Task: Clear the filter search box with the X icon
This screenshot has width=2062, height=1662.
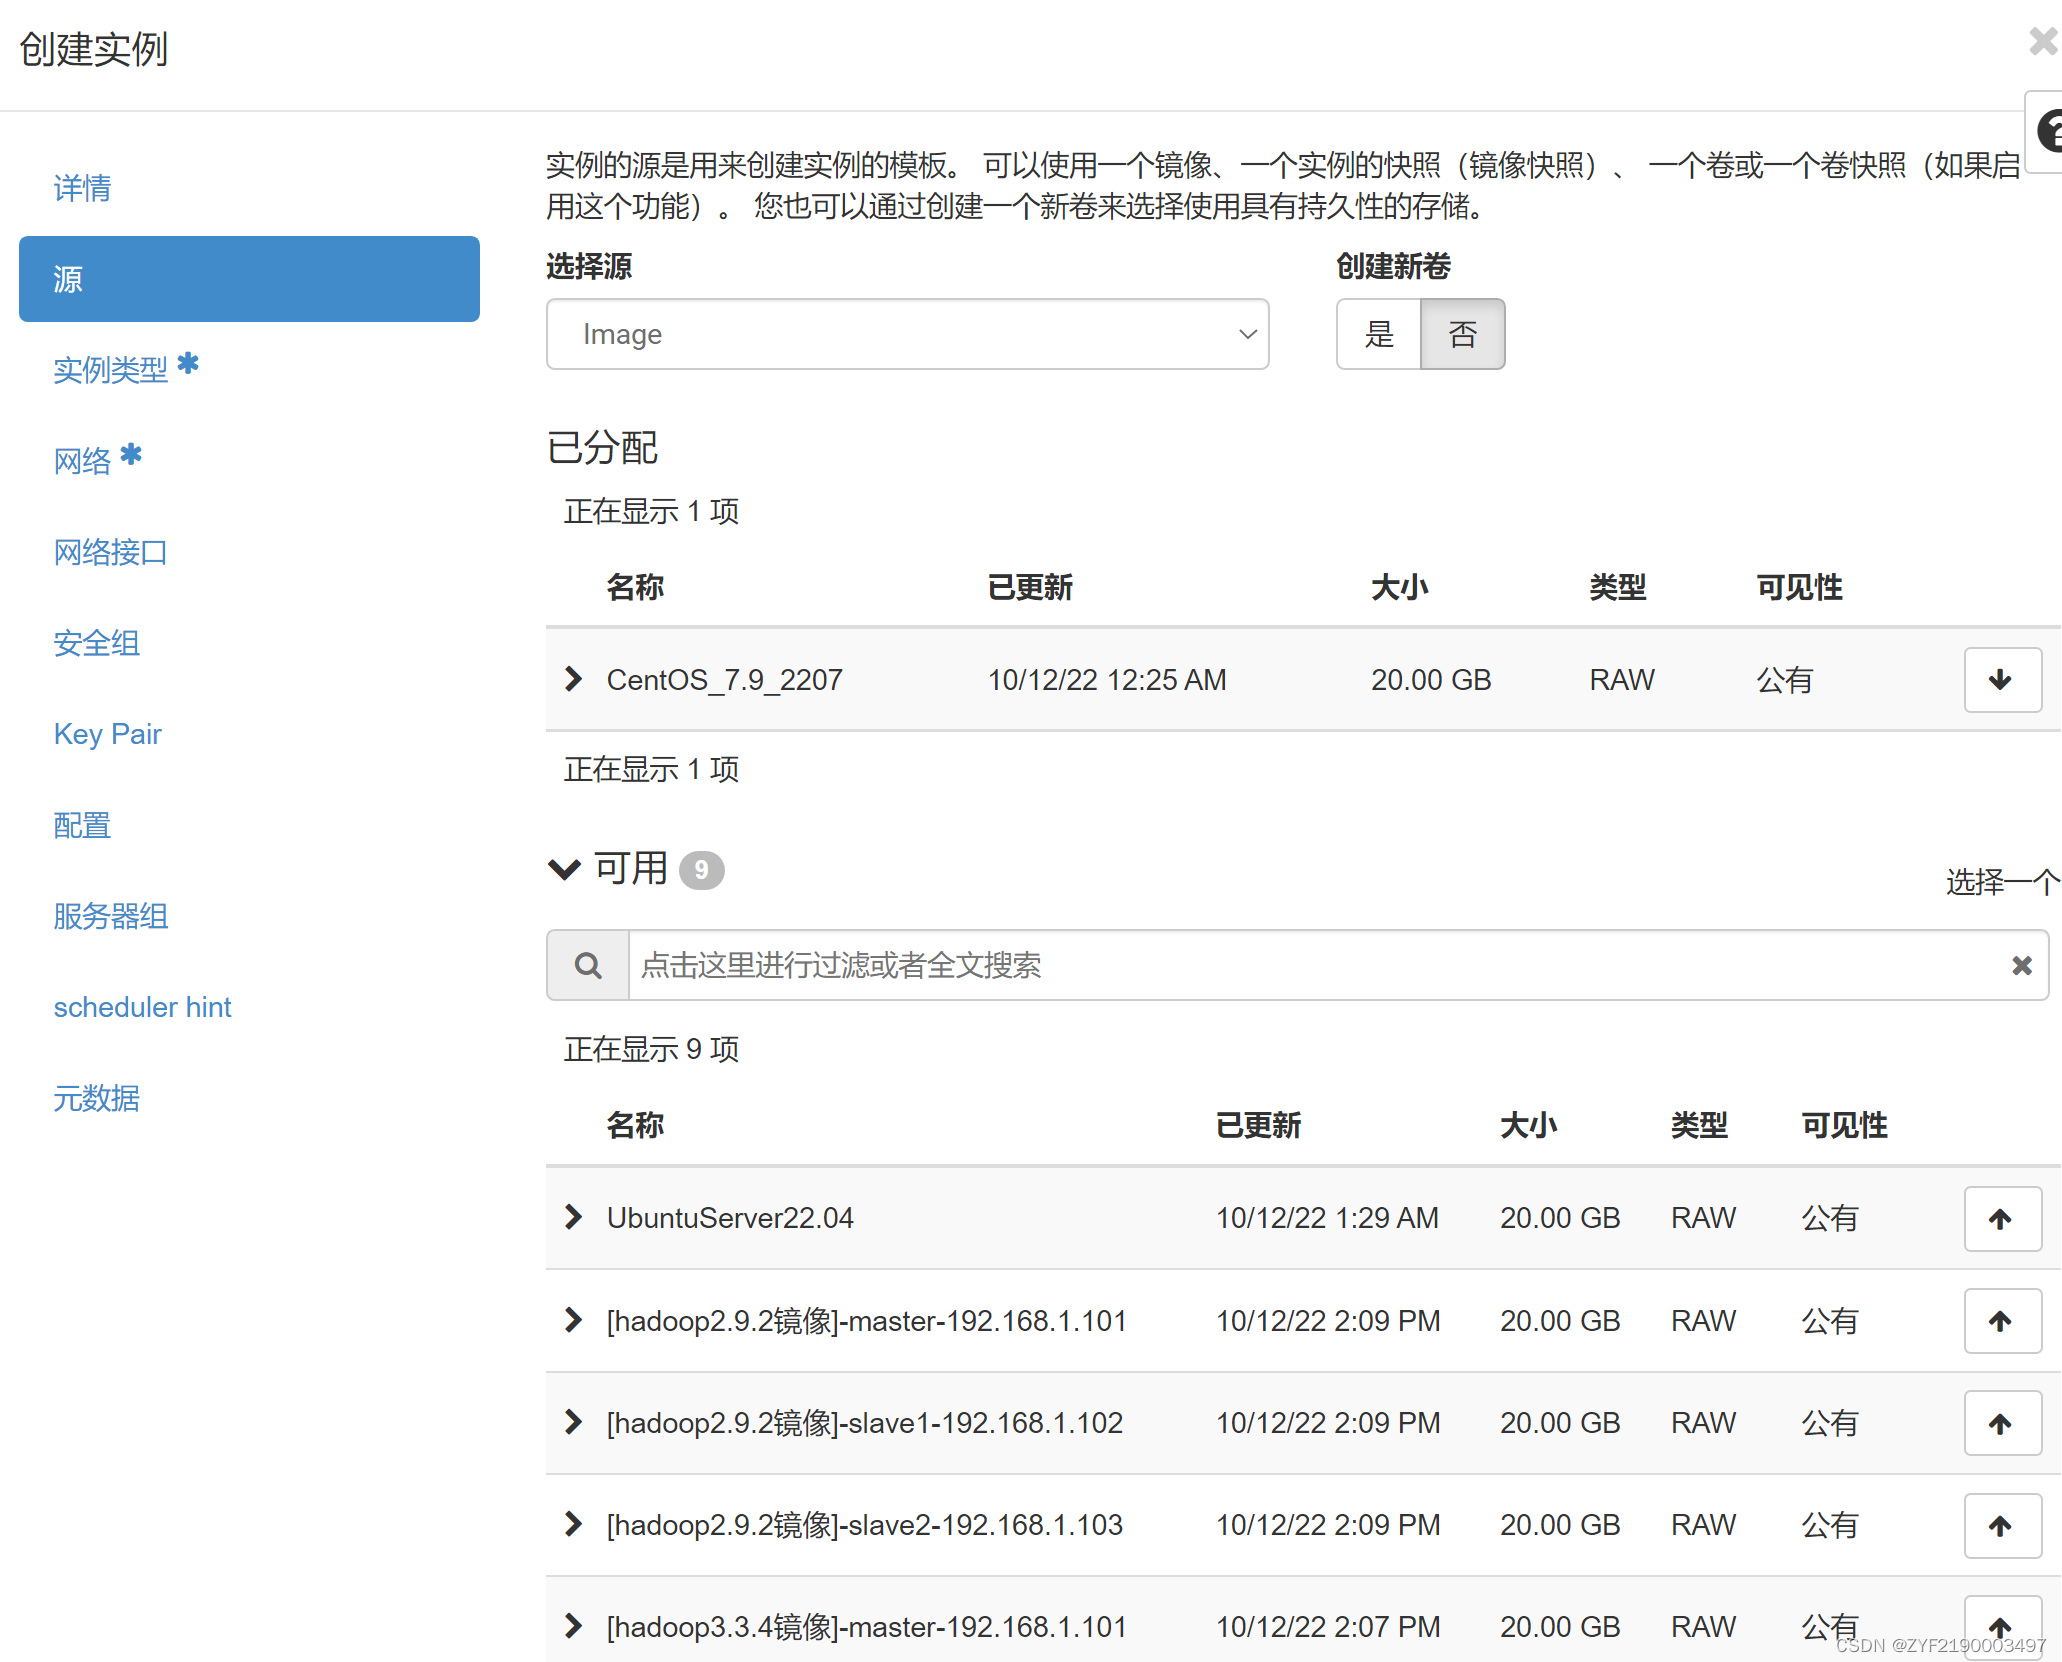Action: 2021,965
